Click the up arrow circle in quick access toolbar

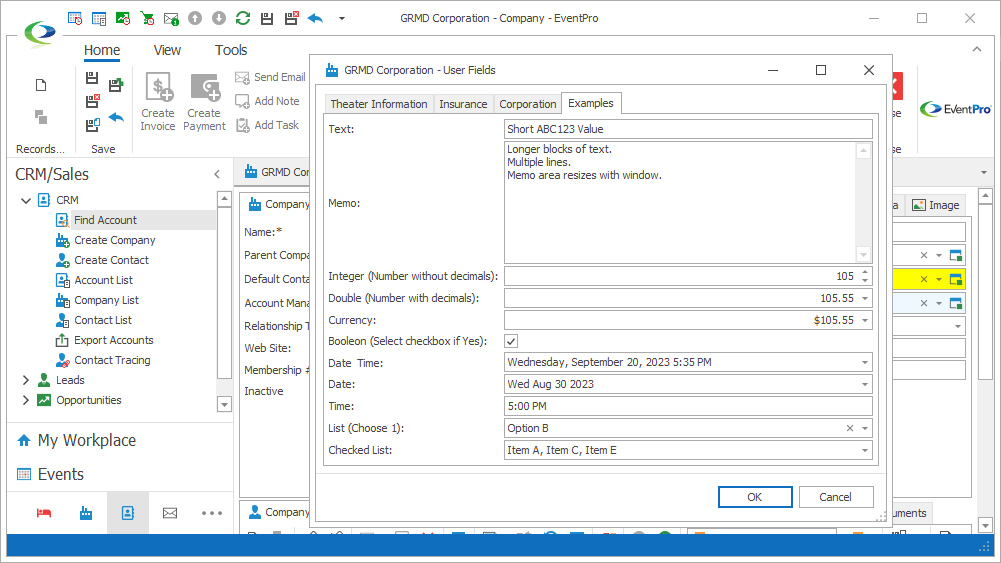(x=195, y=19)
